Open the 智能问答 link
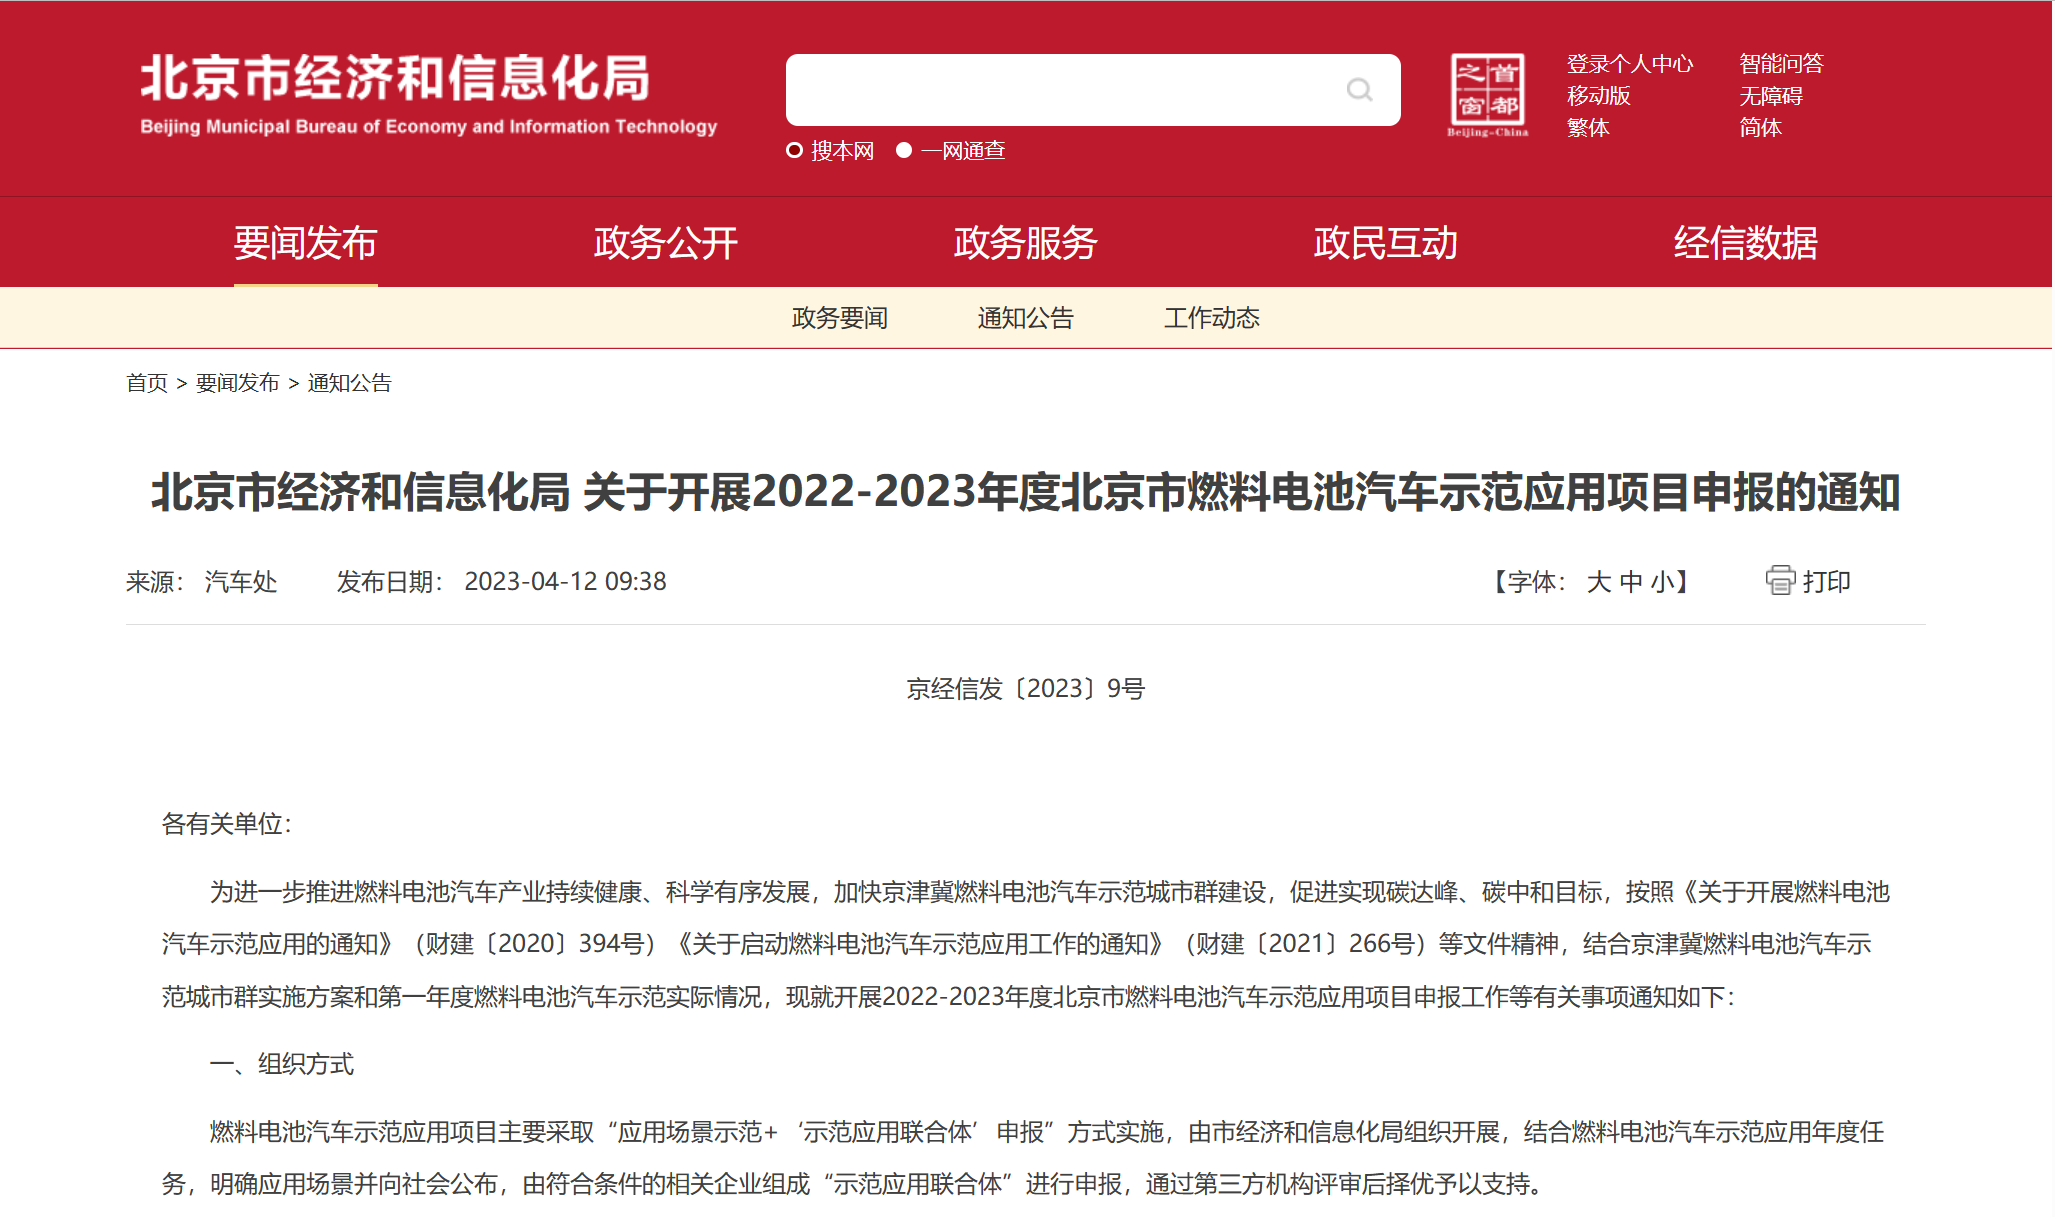2055x1217 pixels. (x=1781, y=64)
